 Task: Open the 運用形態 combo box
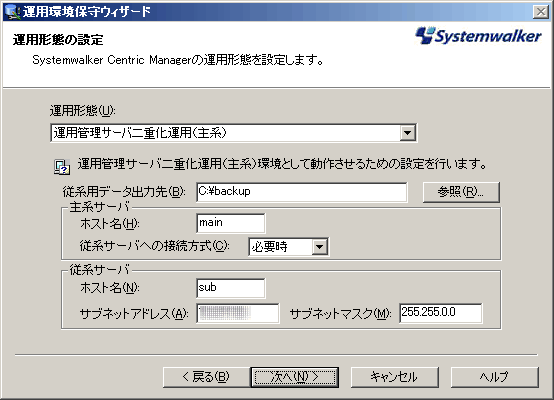click(x=233, y=133)
